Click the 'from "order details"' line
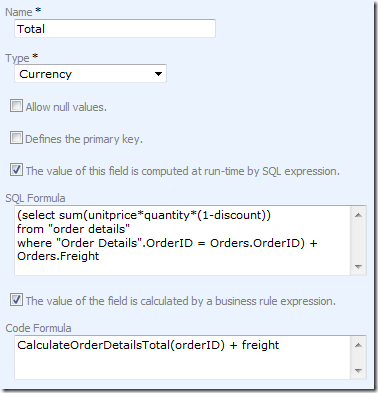The width and height of the screenshot is (378, 393). pos(73,229)
